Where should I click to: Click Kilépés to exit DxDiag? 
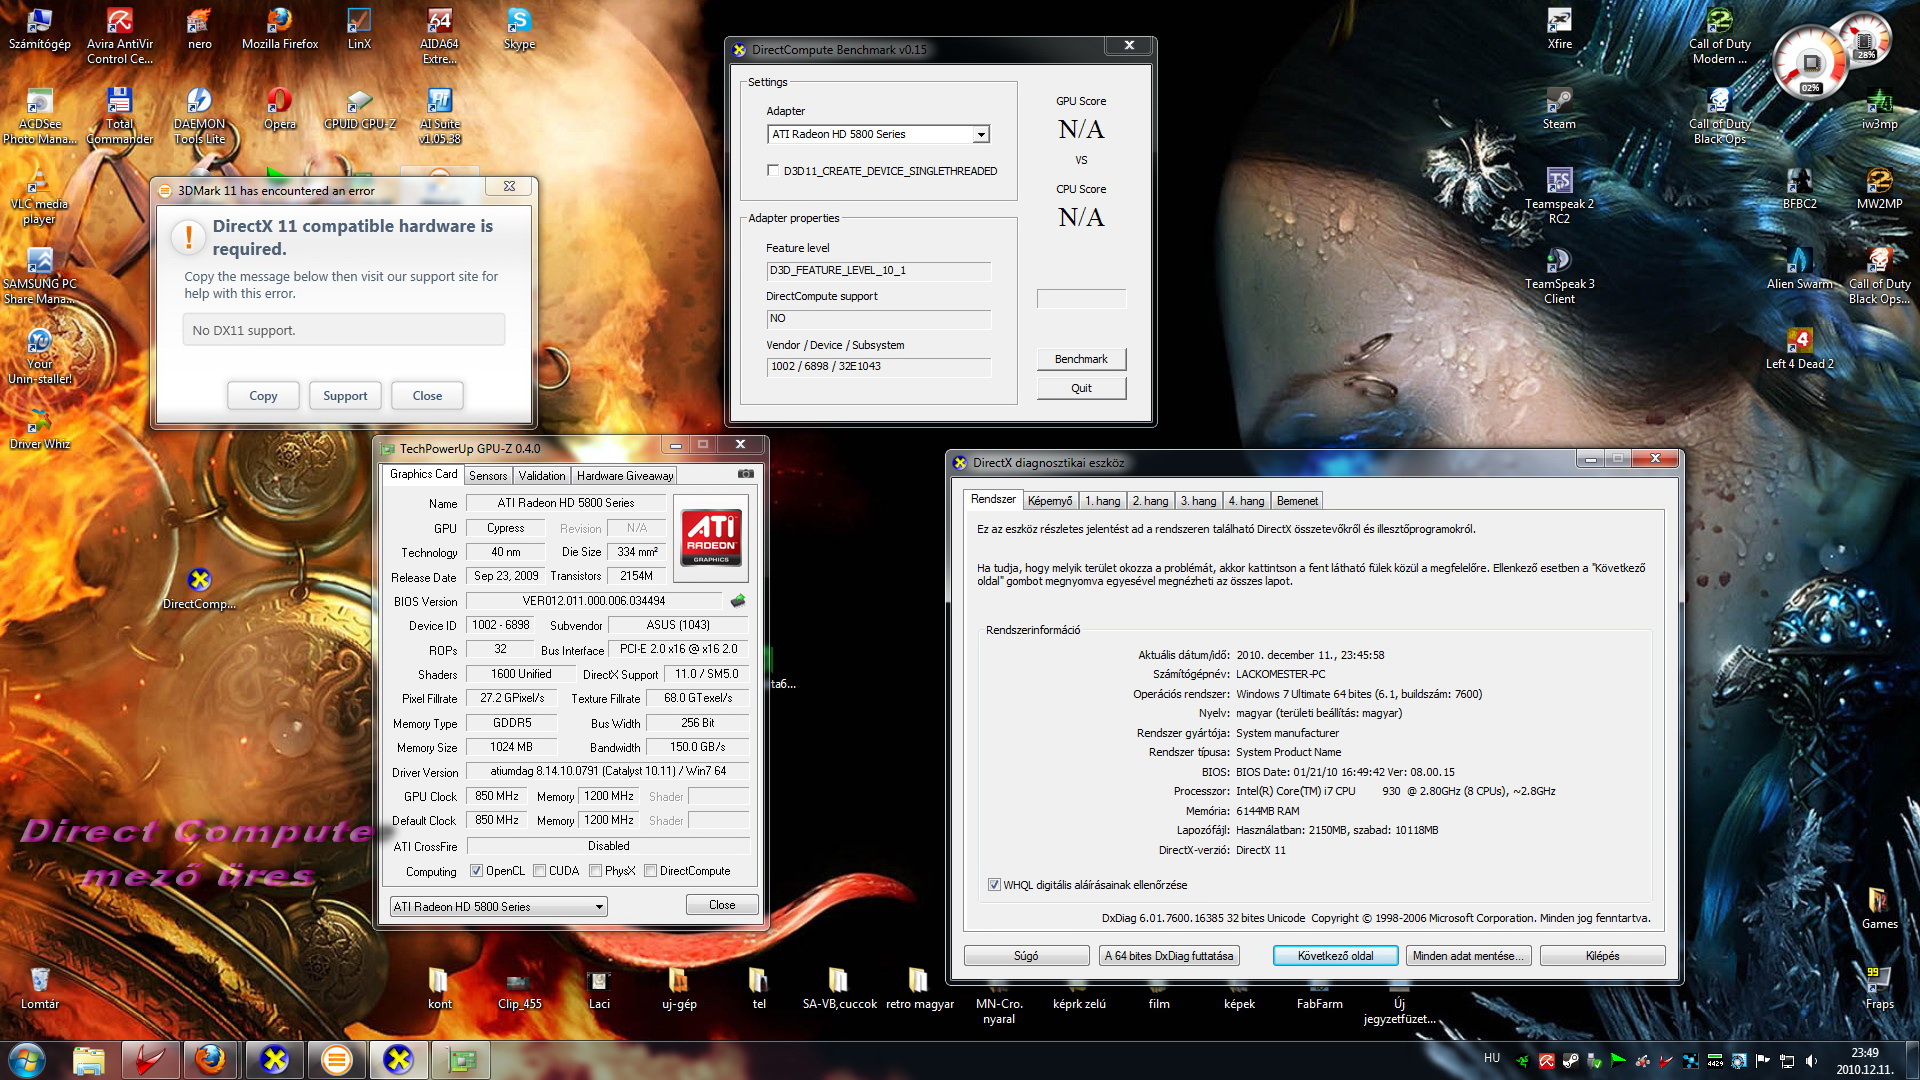click(x=1602, y=956)
